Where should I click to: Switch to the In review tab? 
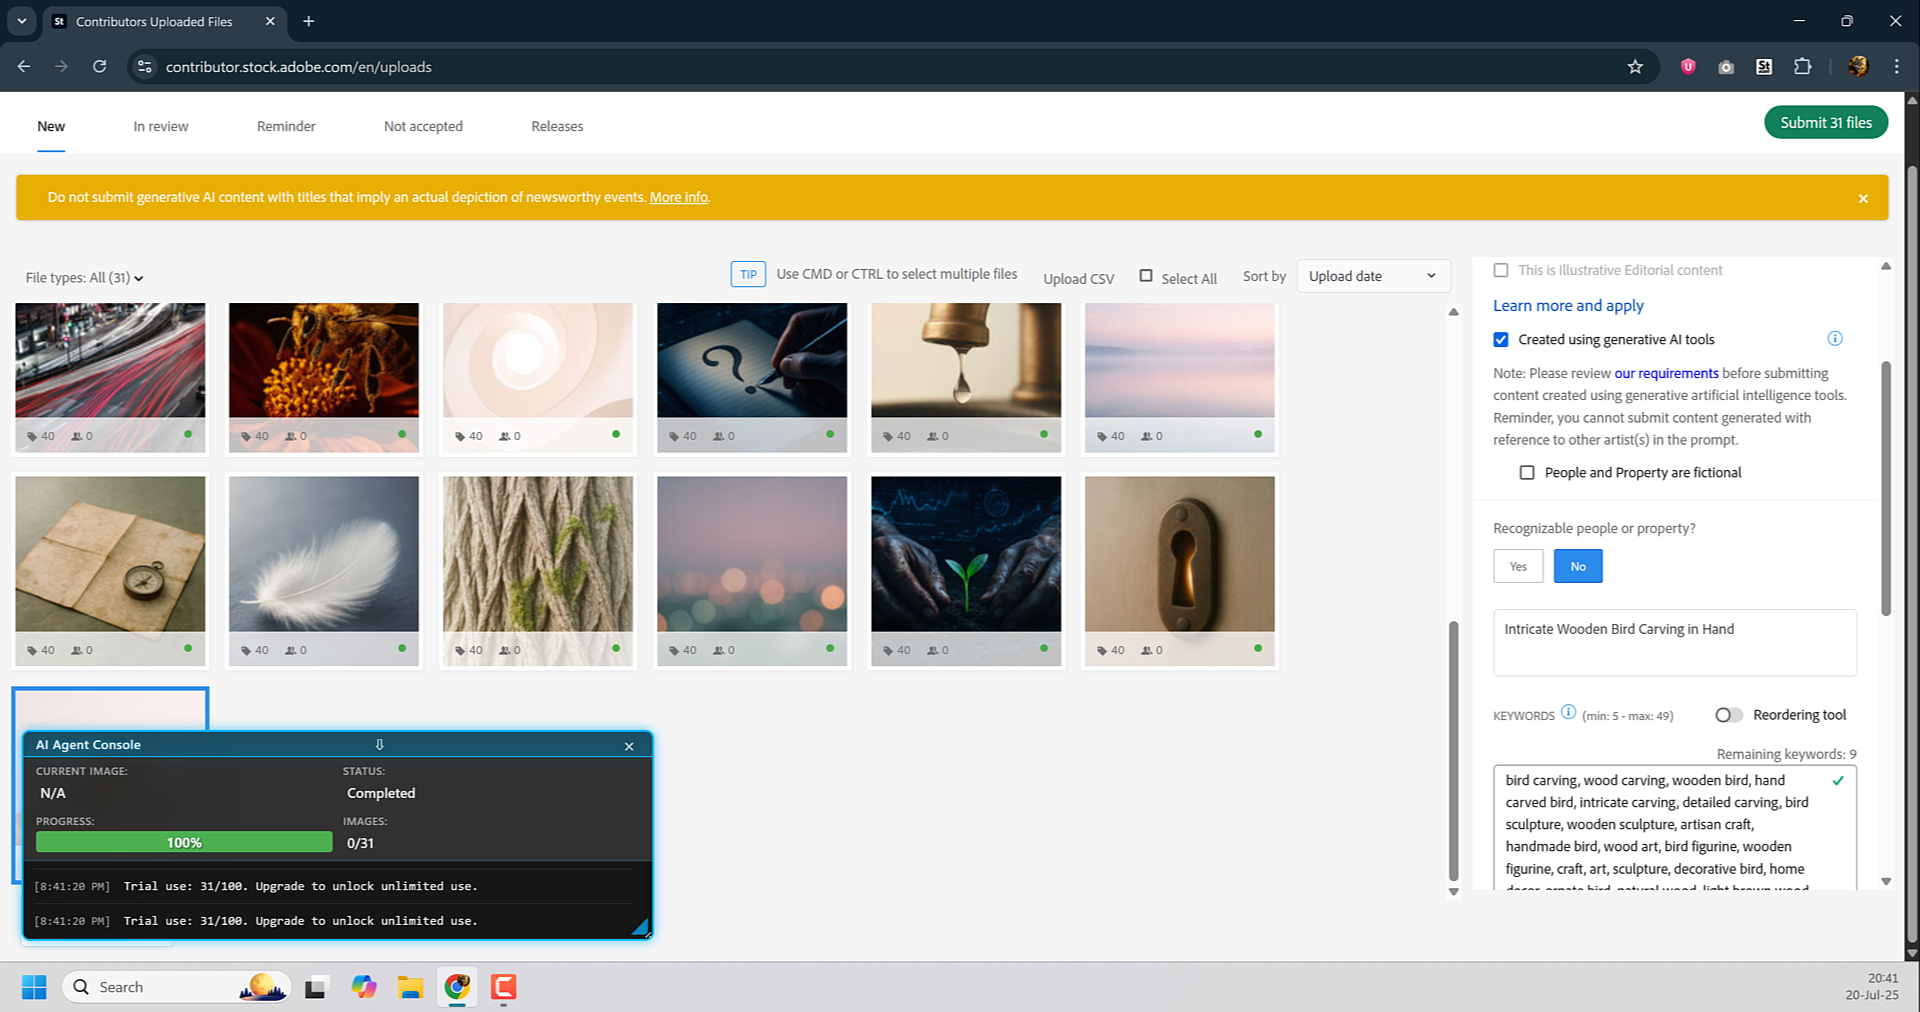pos(161,127)
